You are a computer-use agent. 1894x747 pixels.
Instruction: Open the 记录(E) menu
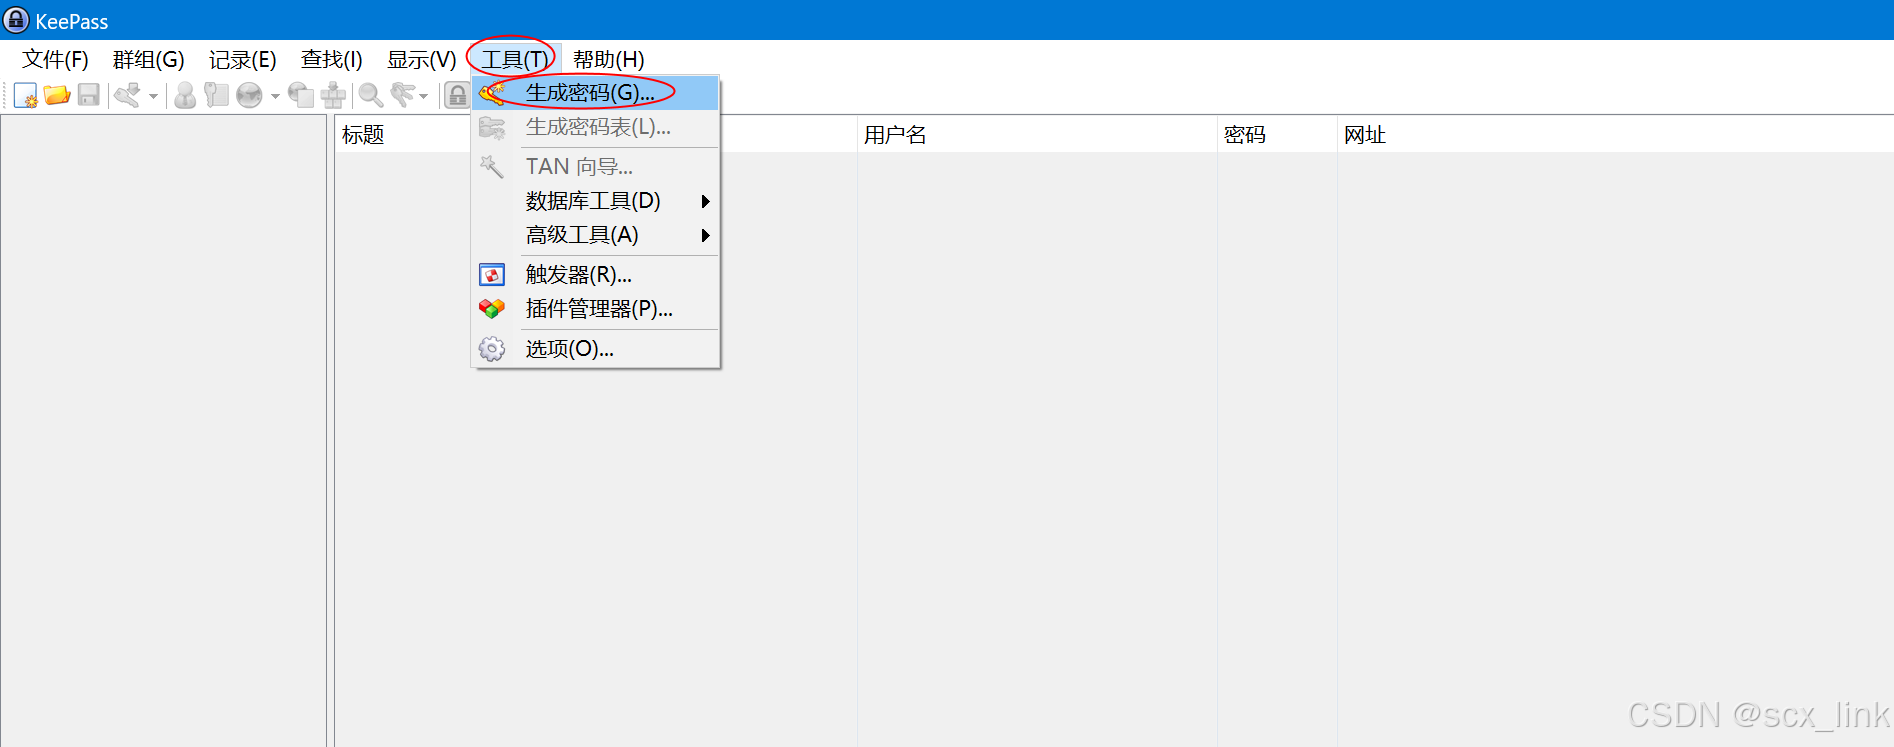pos(242,60)
